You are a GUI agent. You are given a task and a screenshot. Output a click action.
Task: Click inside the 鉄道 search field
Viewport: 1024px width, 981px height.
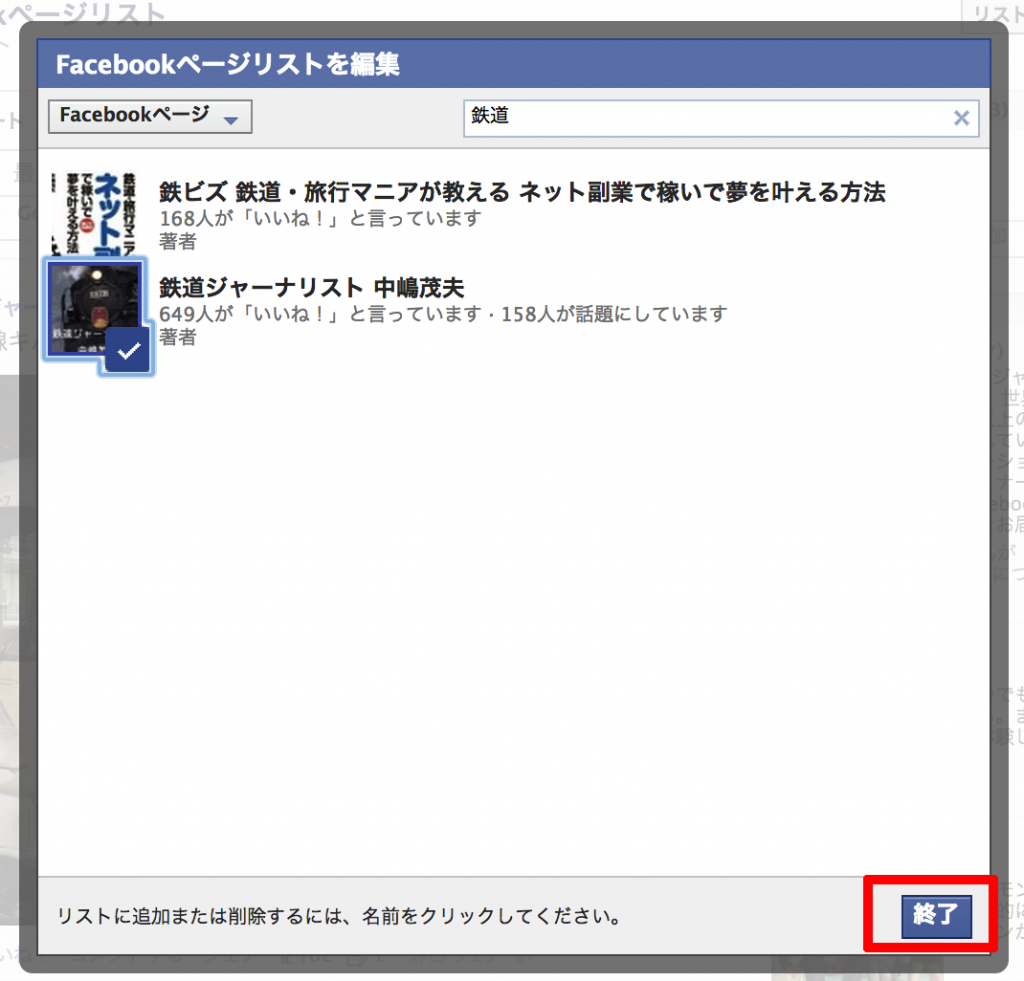coord(700,117)
